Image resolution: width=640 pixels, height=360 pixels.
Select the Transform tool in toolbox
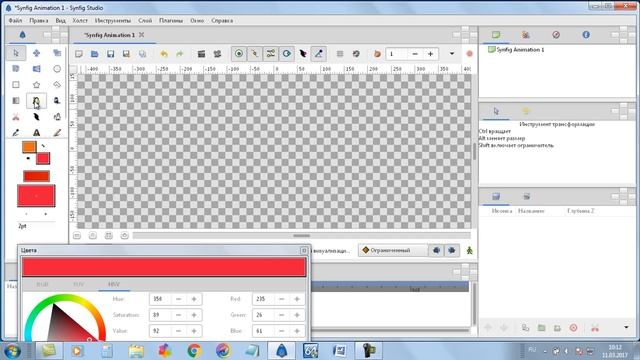[16, 53]
